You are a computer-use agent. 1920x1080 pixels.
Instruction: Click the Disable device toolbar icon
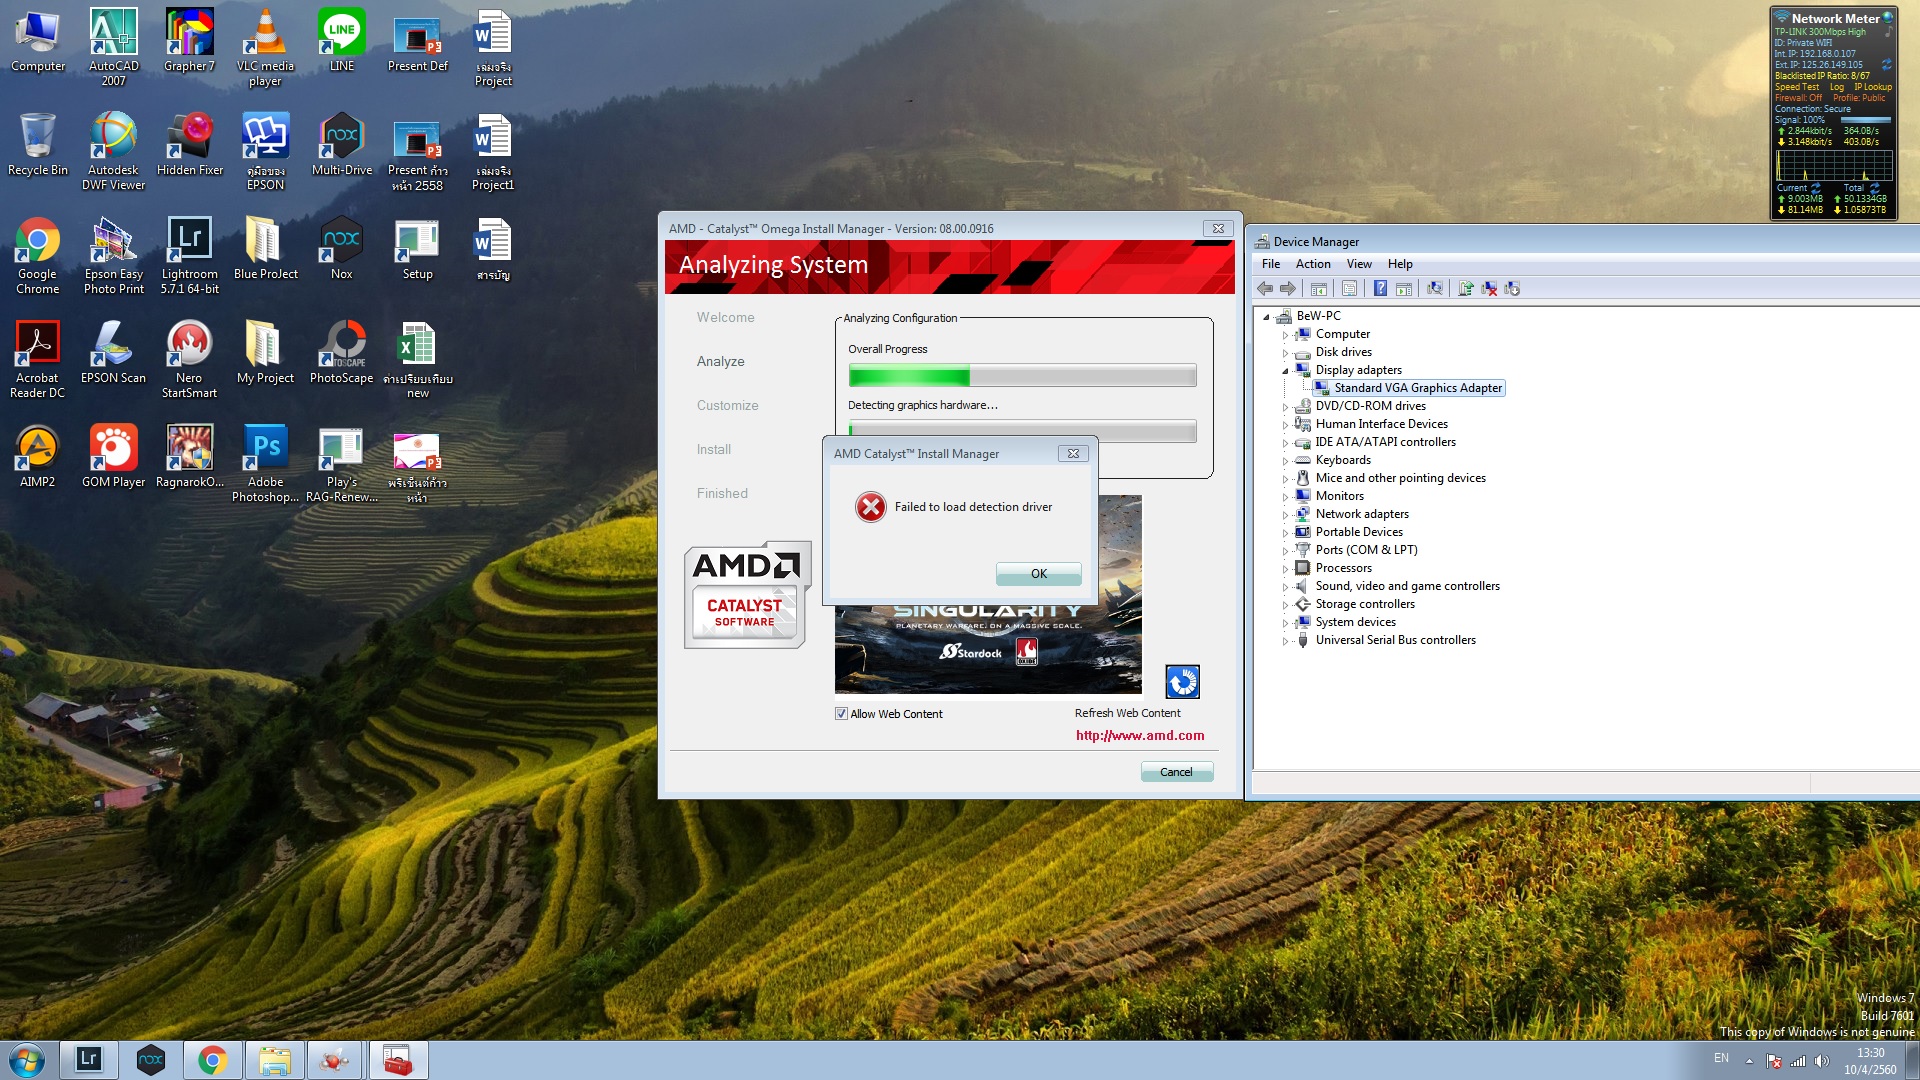coord(1512,289)
